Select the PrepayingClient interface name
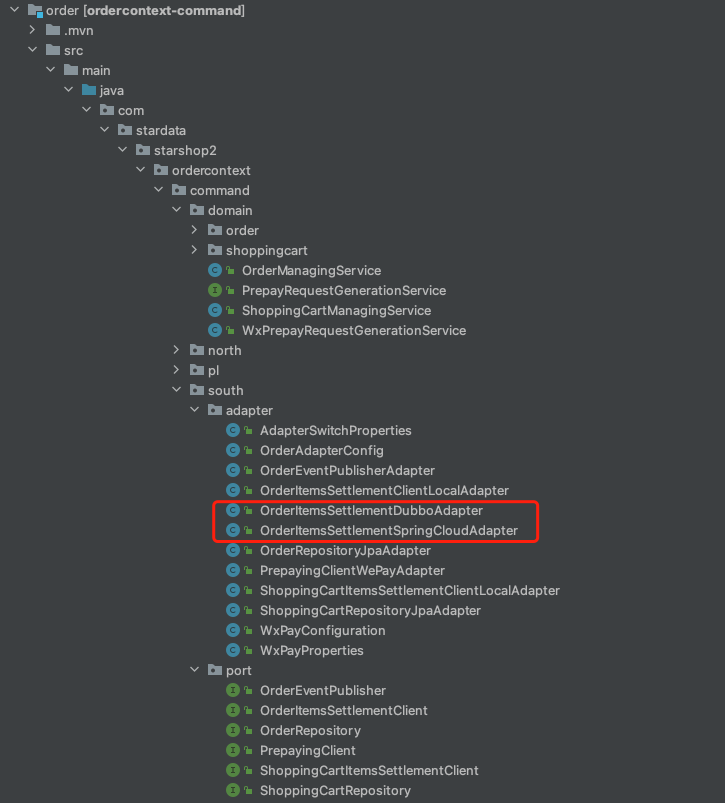Screen dimensions: 725x803 tap(308, 750)
